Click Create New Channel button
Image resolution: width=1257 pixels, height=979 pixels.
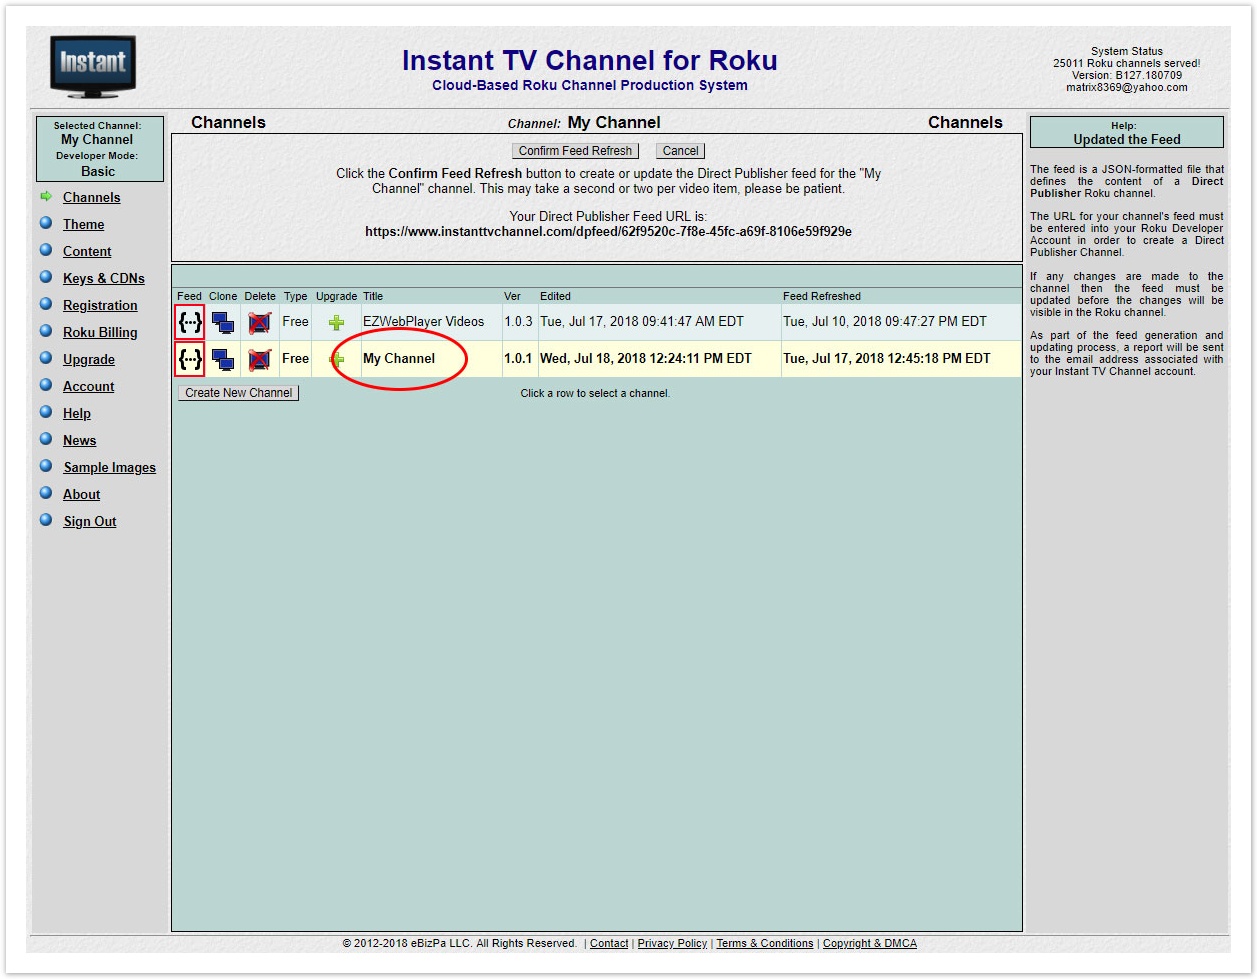tap(239, 393)
